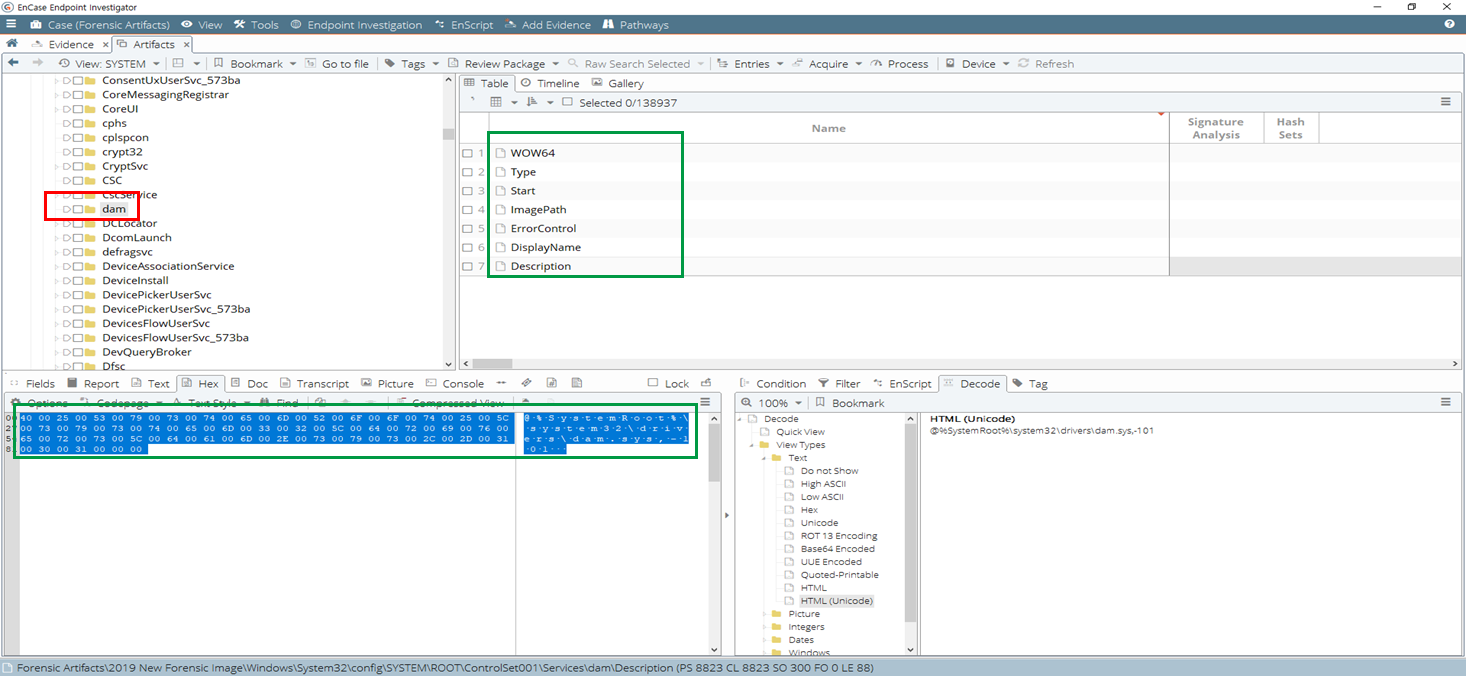Image resolution: width=1466 pixels, height=676 pixels.
Task: Click the help question mark icon
Action: (x=1449, y=24)
